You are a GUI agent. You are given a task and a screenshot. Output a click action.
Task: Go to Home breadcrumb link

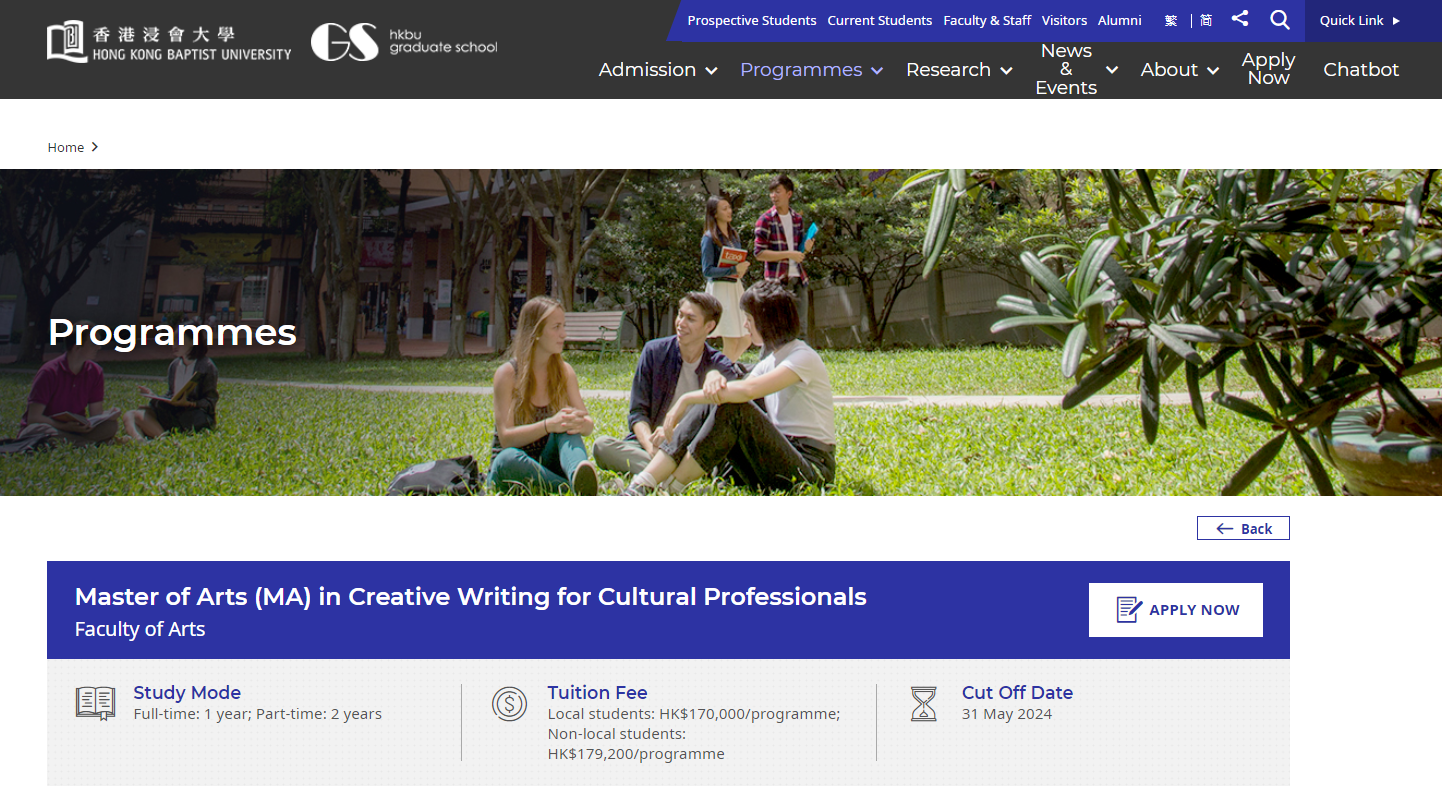click(66, 147)
